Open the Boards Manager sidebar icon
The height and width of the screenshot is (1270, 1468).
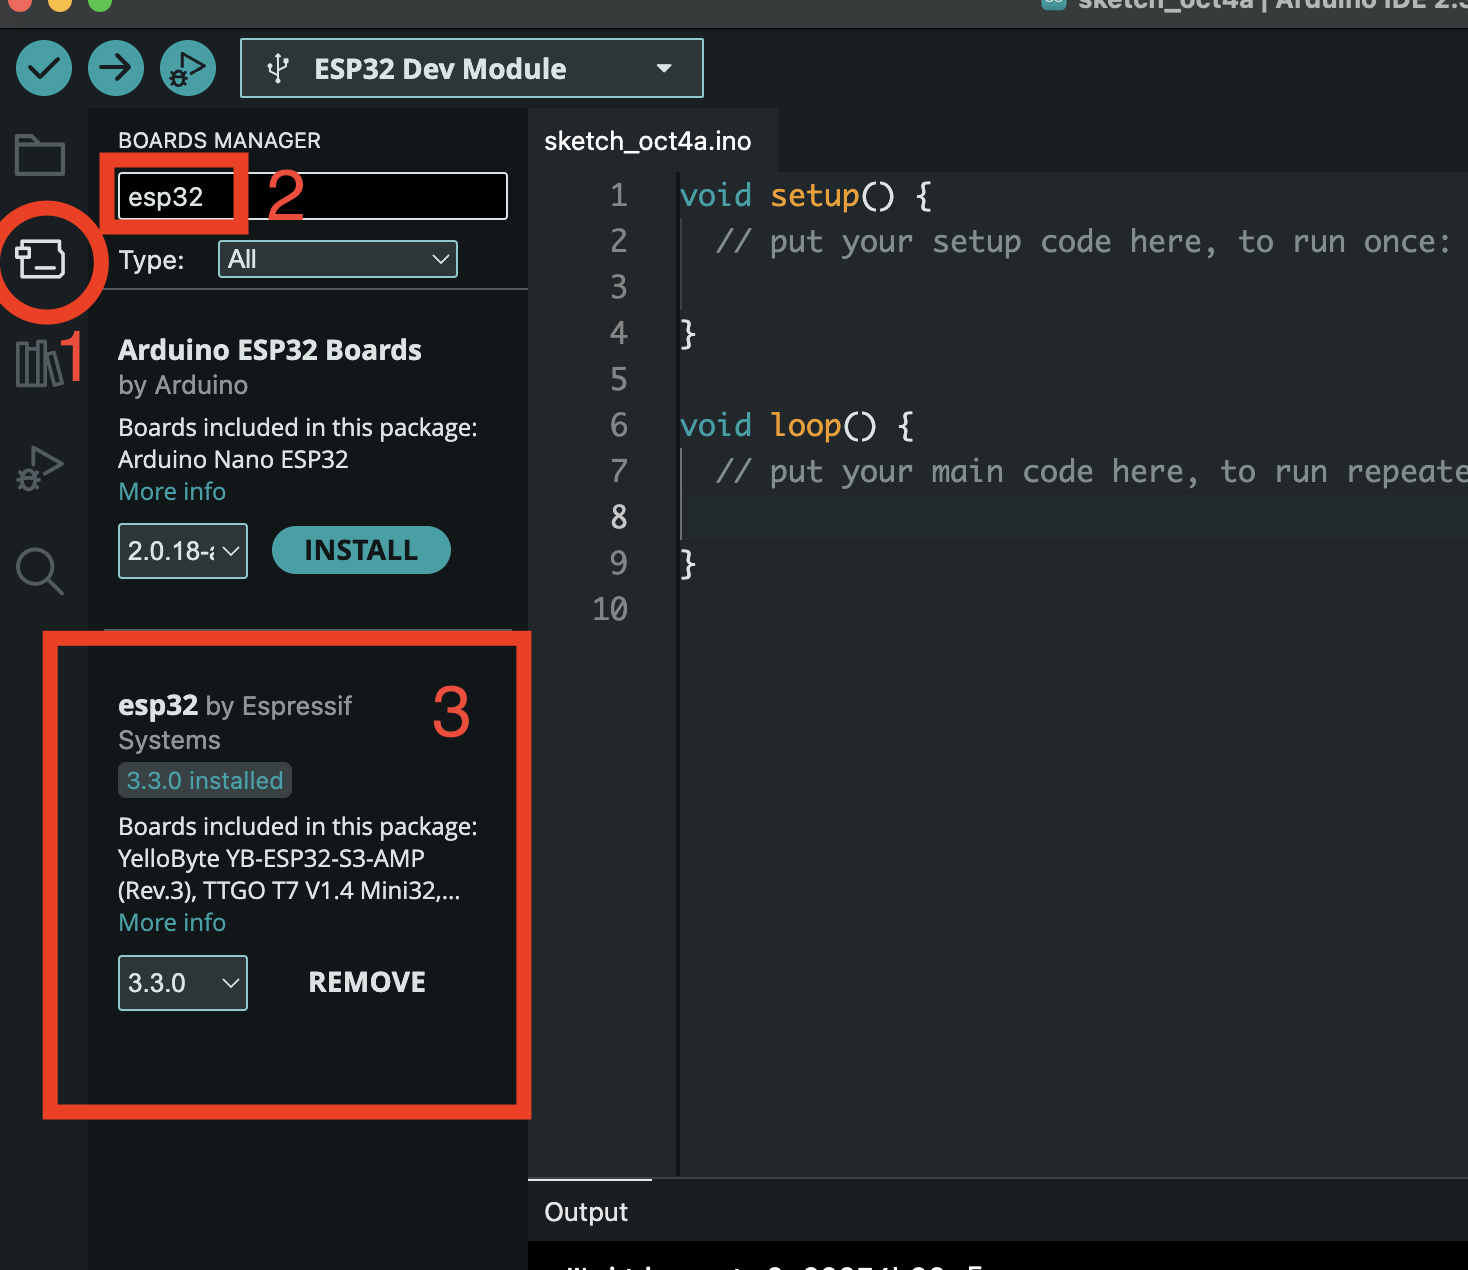(x=40, y=260)
